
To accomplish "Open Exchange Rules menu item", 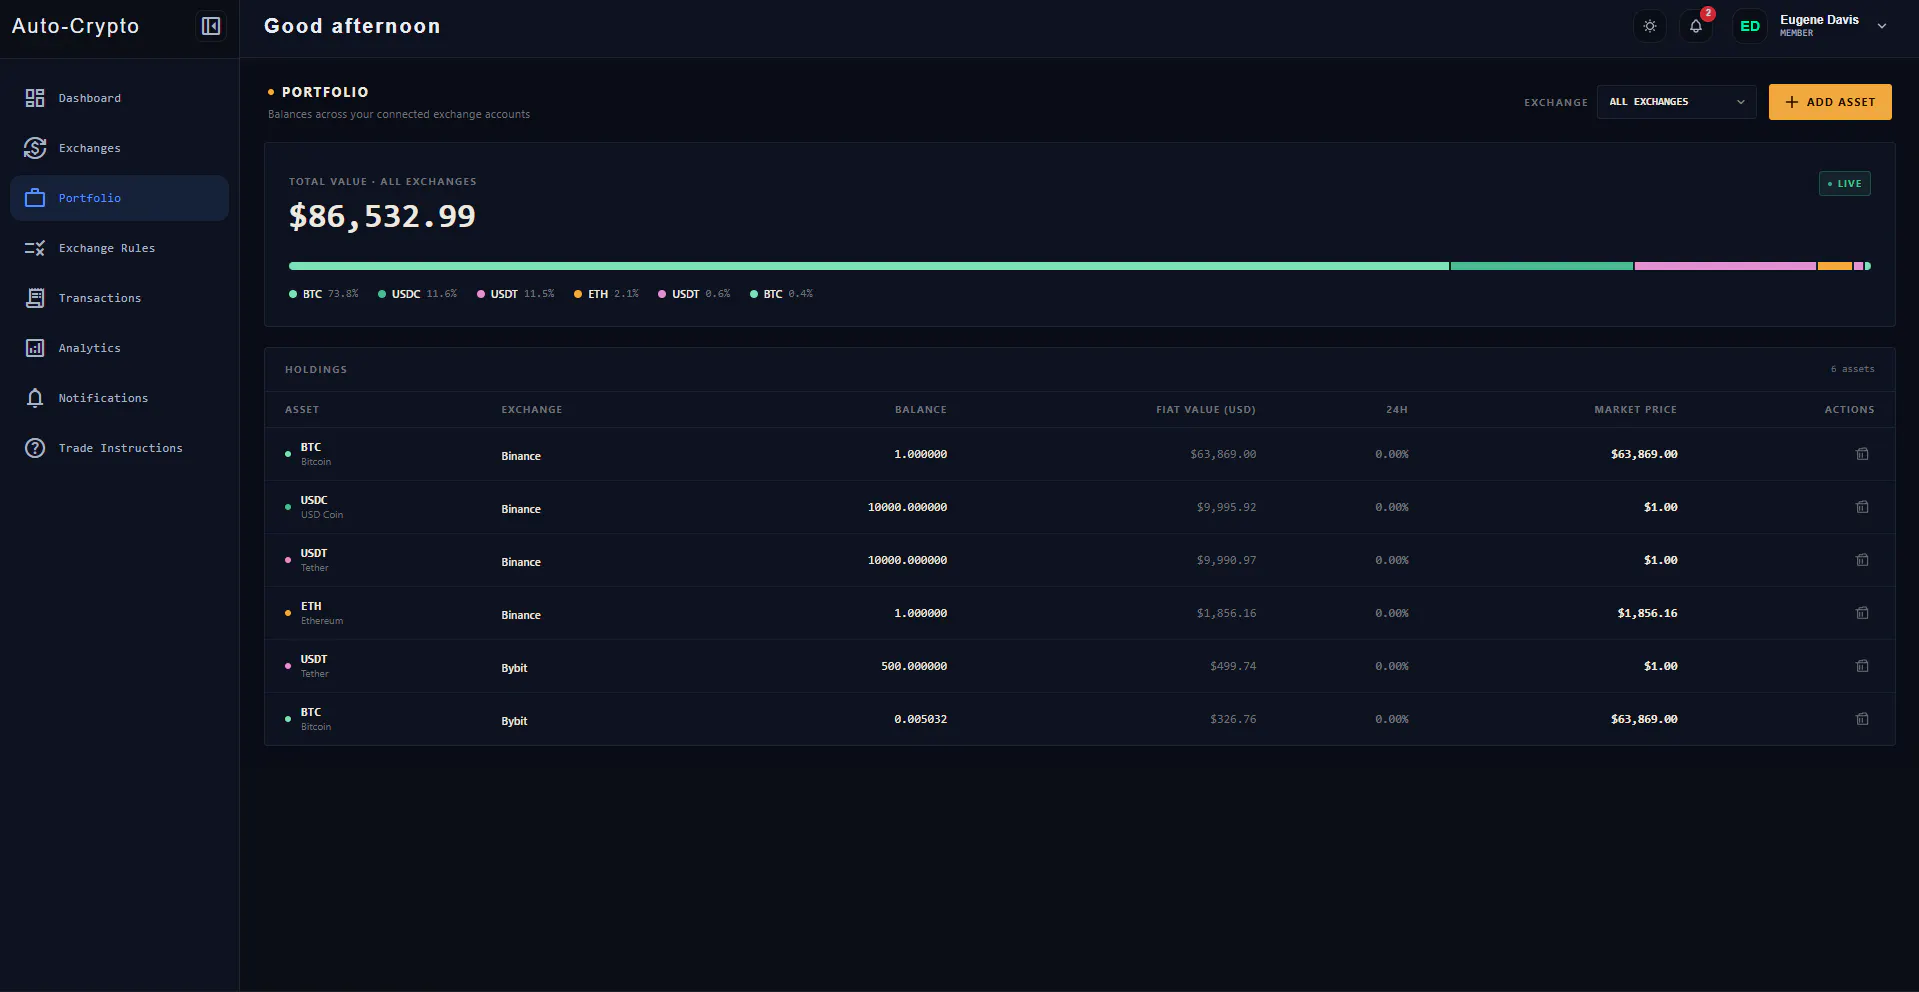I will pos(120,248).
